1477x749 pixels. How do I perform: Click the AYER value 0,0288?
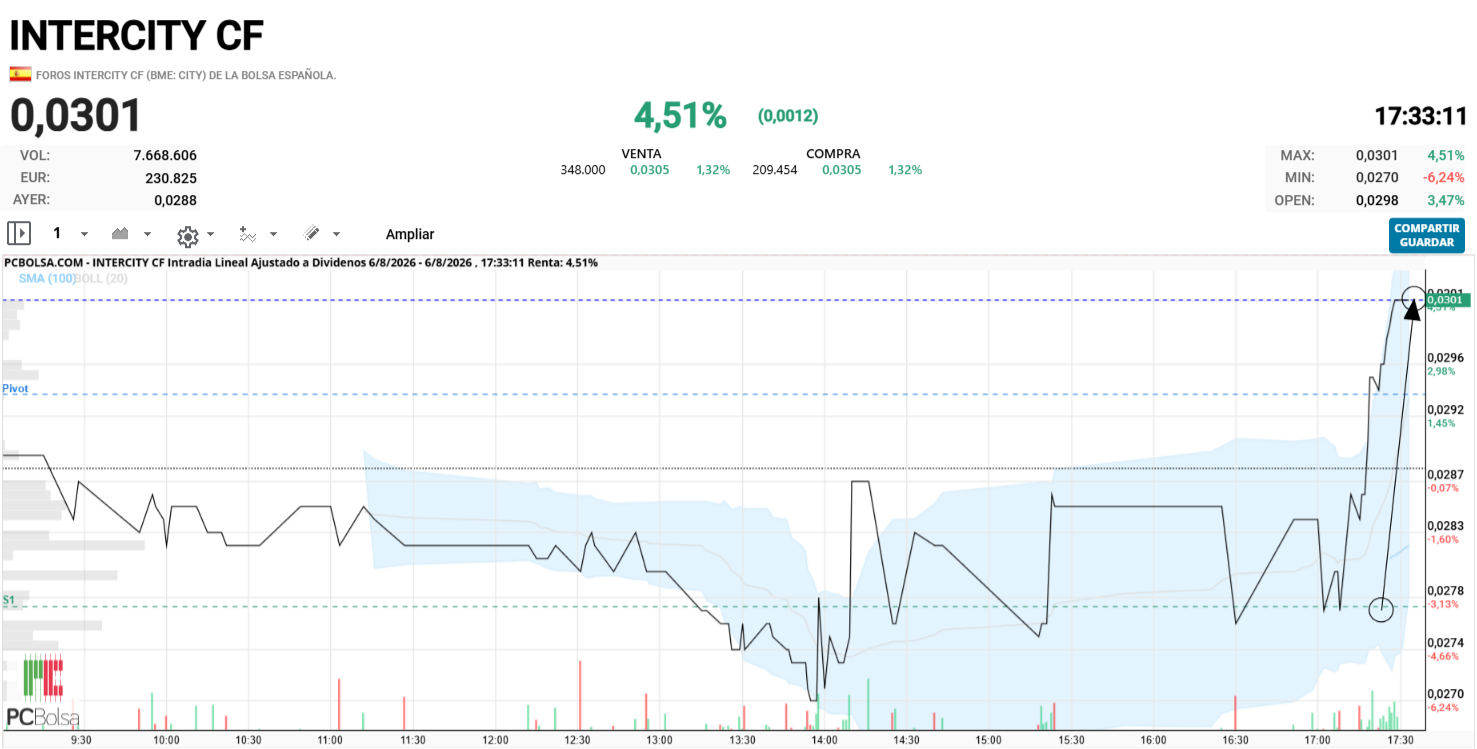(x=176, y=200)
